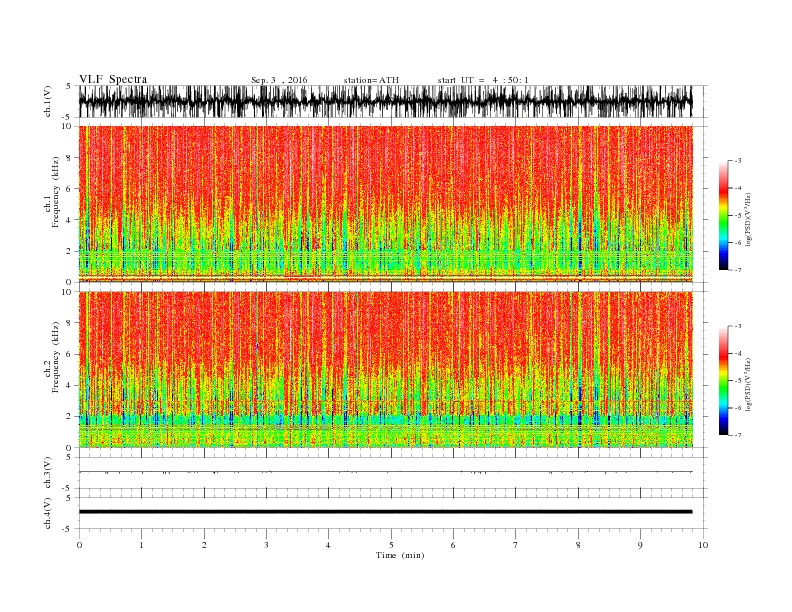Screen dimensions: 792x612
Task: Click the ch.2 spectrogram panel
Action: click(x=385, y=370)
